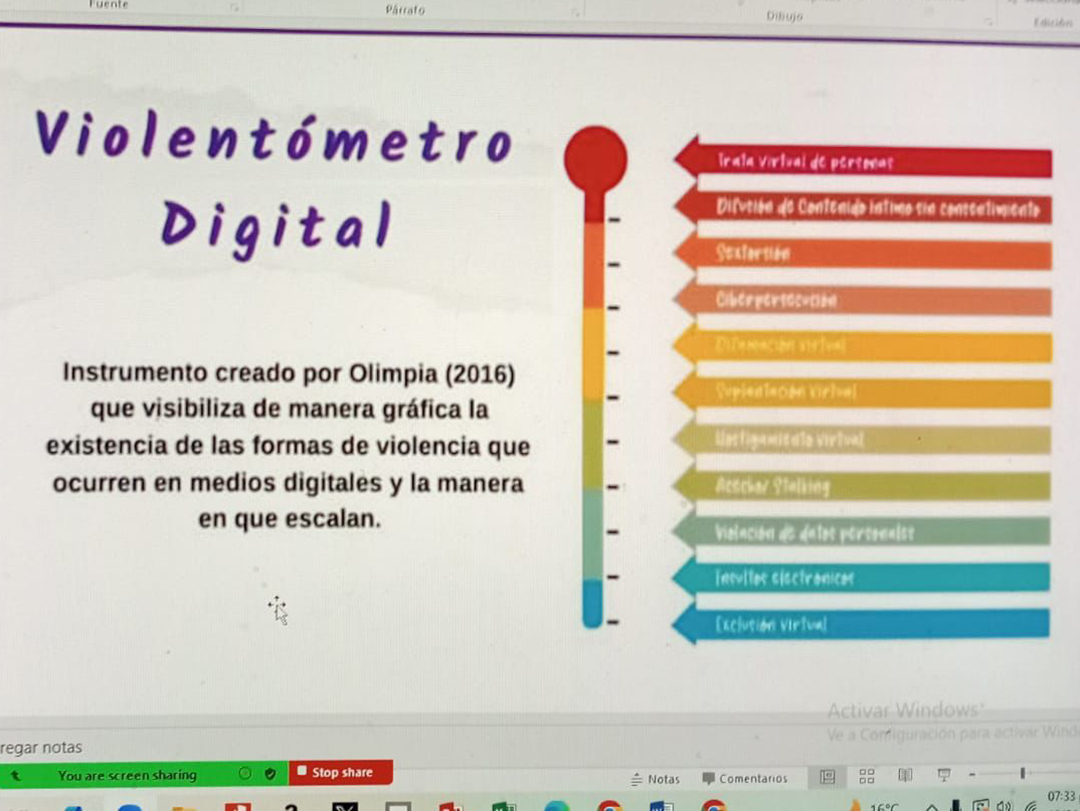Viewport: 1080px width, 811px height.
Task: Open the Párrafo dialog launcher
Action: coord(576,12)
